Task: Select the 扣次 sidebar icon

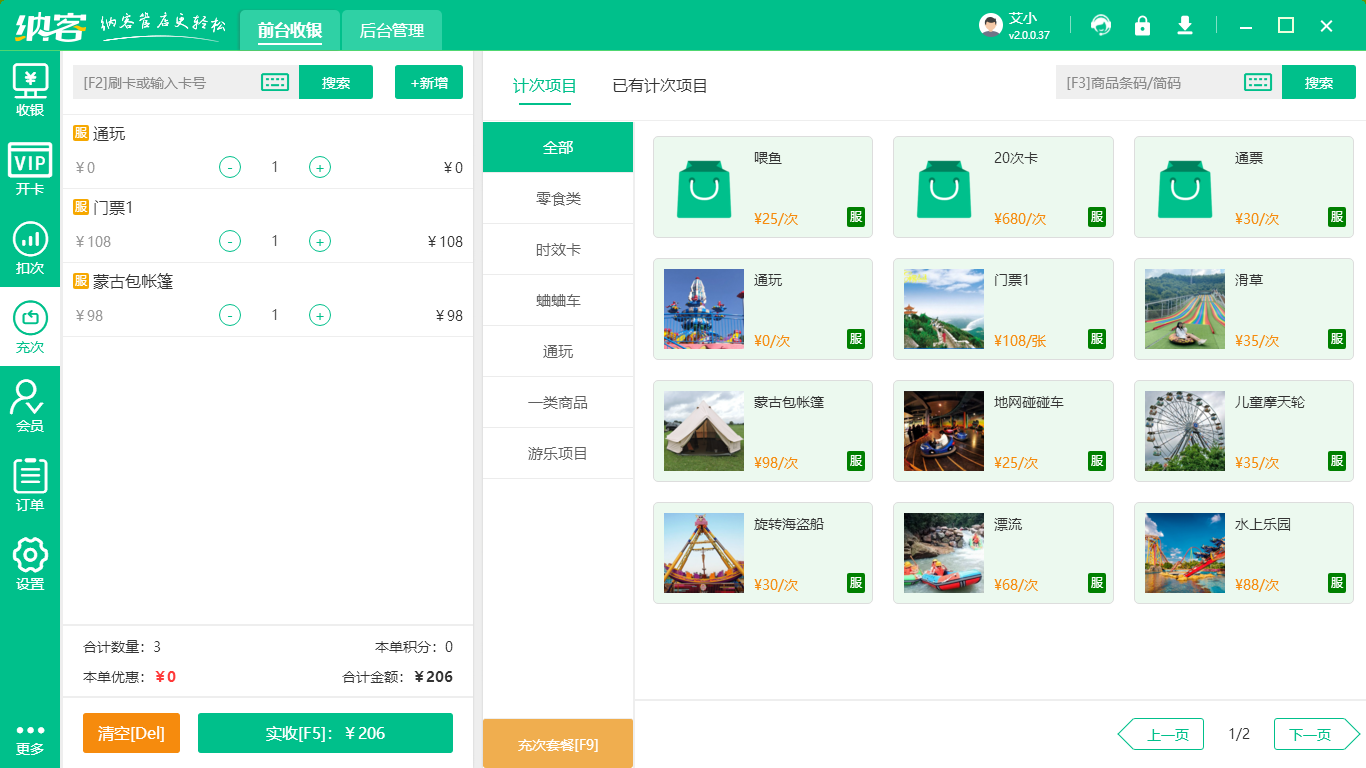Action: [29, 248]
